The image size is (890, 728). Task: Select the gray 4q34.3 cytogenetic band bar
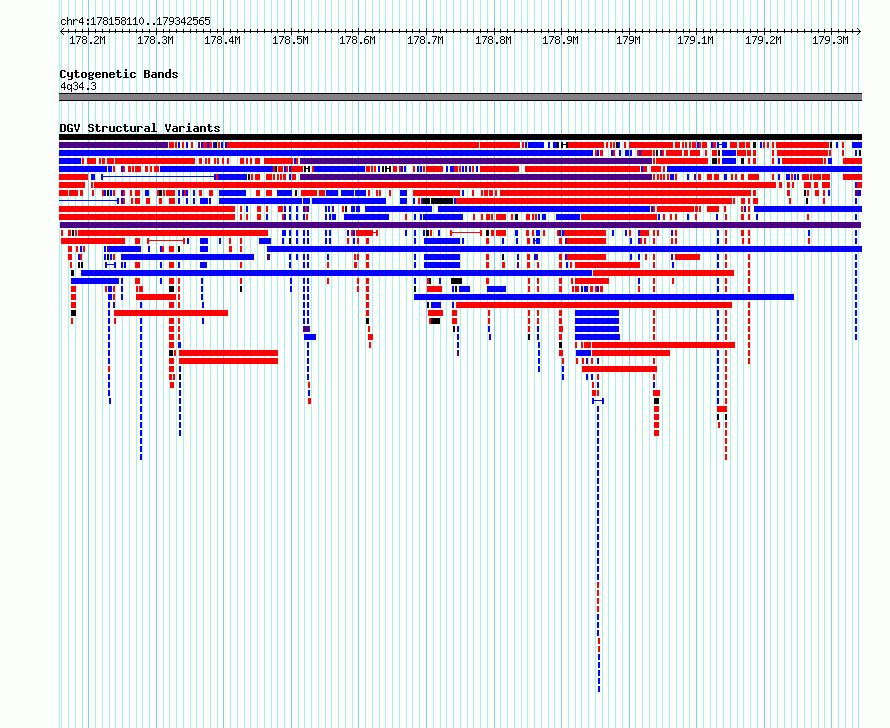point(460,97)
